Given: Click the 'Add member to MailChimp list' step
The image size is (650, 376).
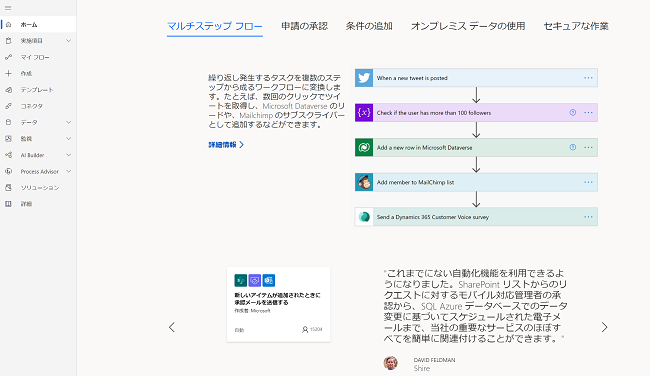Looking at the screenshot, I should (x=476, y=182).
